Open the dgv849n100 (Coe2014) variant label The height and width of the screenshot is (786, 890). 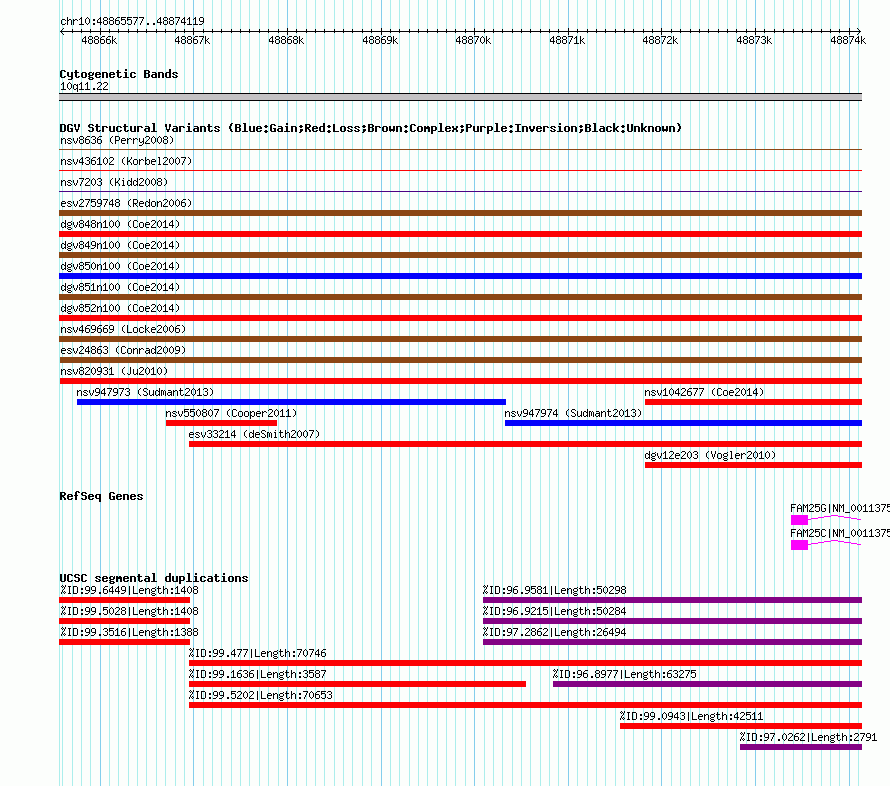pos(120,245)
